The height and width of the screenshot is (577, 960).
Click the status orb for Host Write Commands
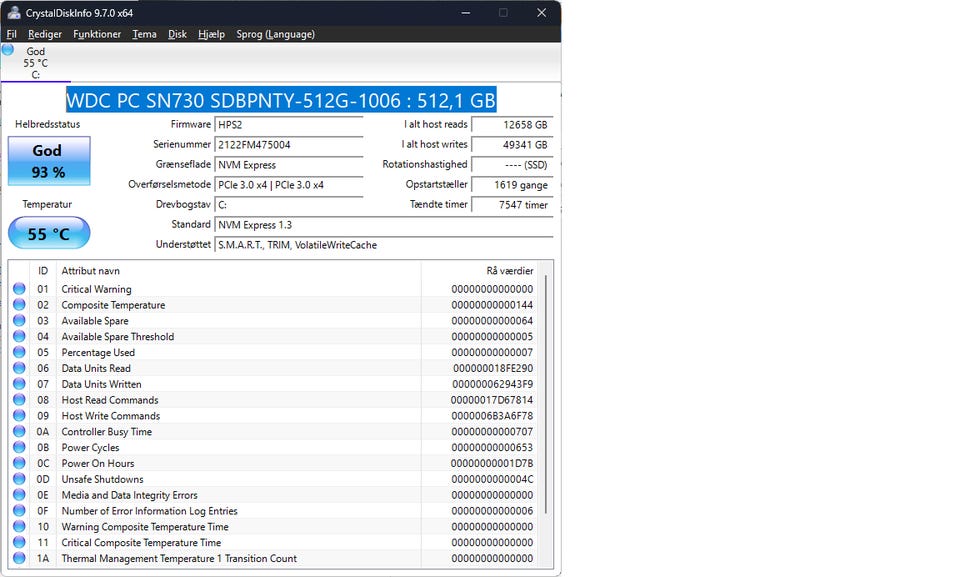tap(19, 416)
